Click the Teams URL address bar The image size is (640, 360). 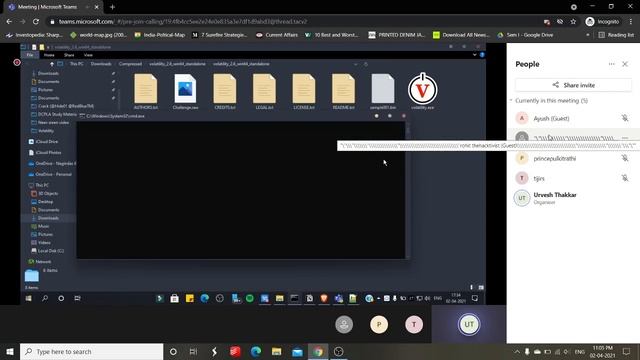(294, 22)
